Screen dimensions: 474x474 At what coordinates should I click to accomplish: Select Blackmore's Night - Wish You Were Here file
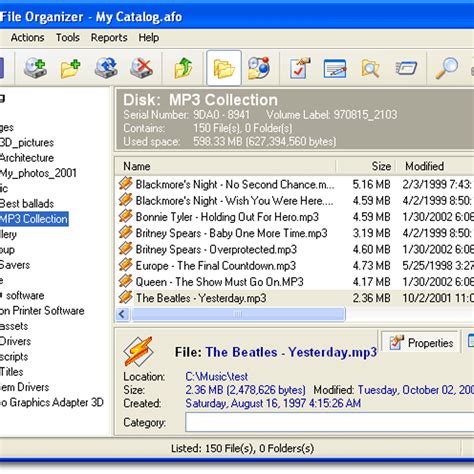(x=234, y=201)
